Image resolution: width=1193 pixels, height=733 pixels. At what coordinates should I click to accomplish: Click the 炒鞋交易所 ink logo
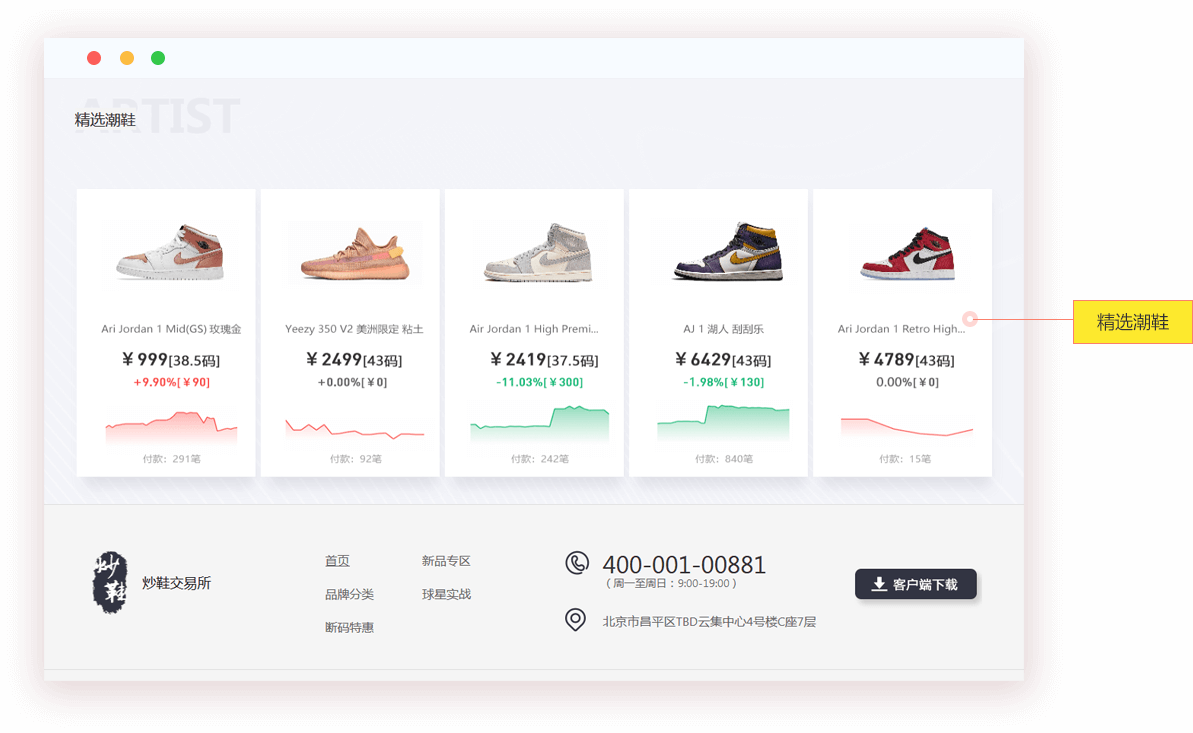tap(110, 582)
